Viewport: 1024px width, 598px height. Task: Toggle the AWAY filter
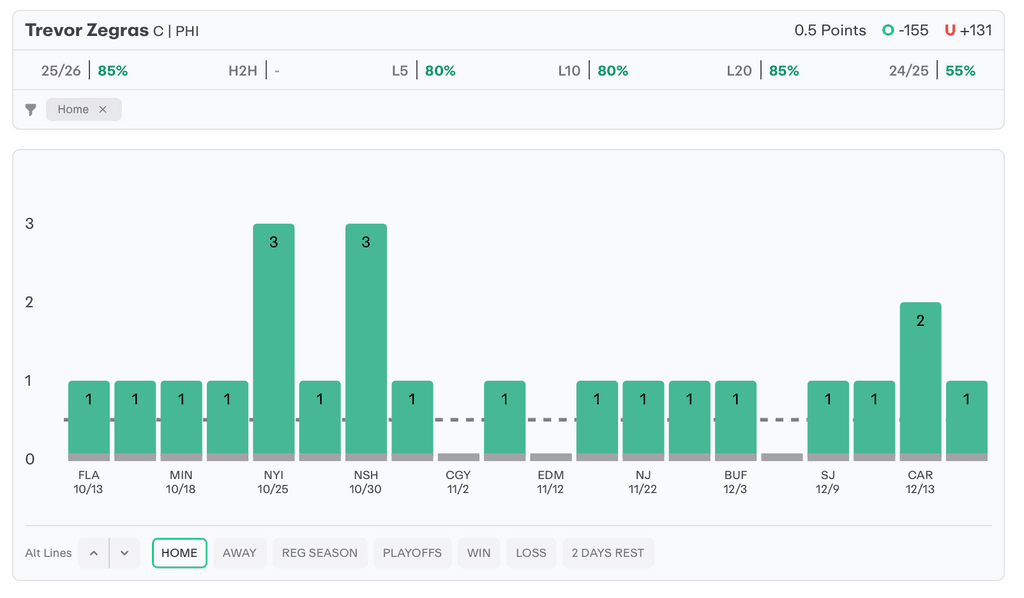[239, 553]
